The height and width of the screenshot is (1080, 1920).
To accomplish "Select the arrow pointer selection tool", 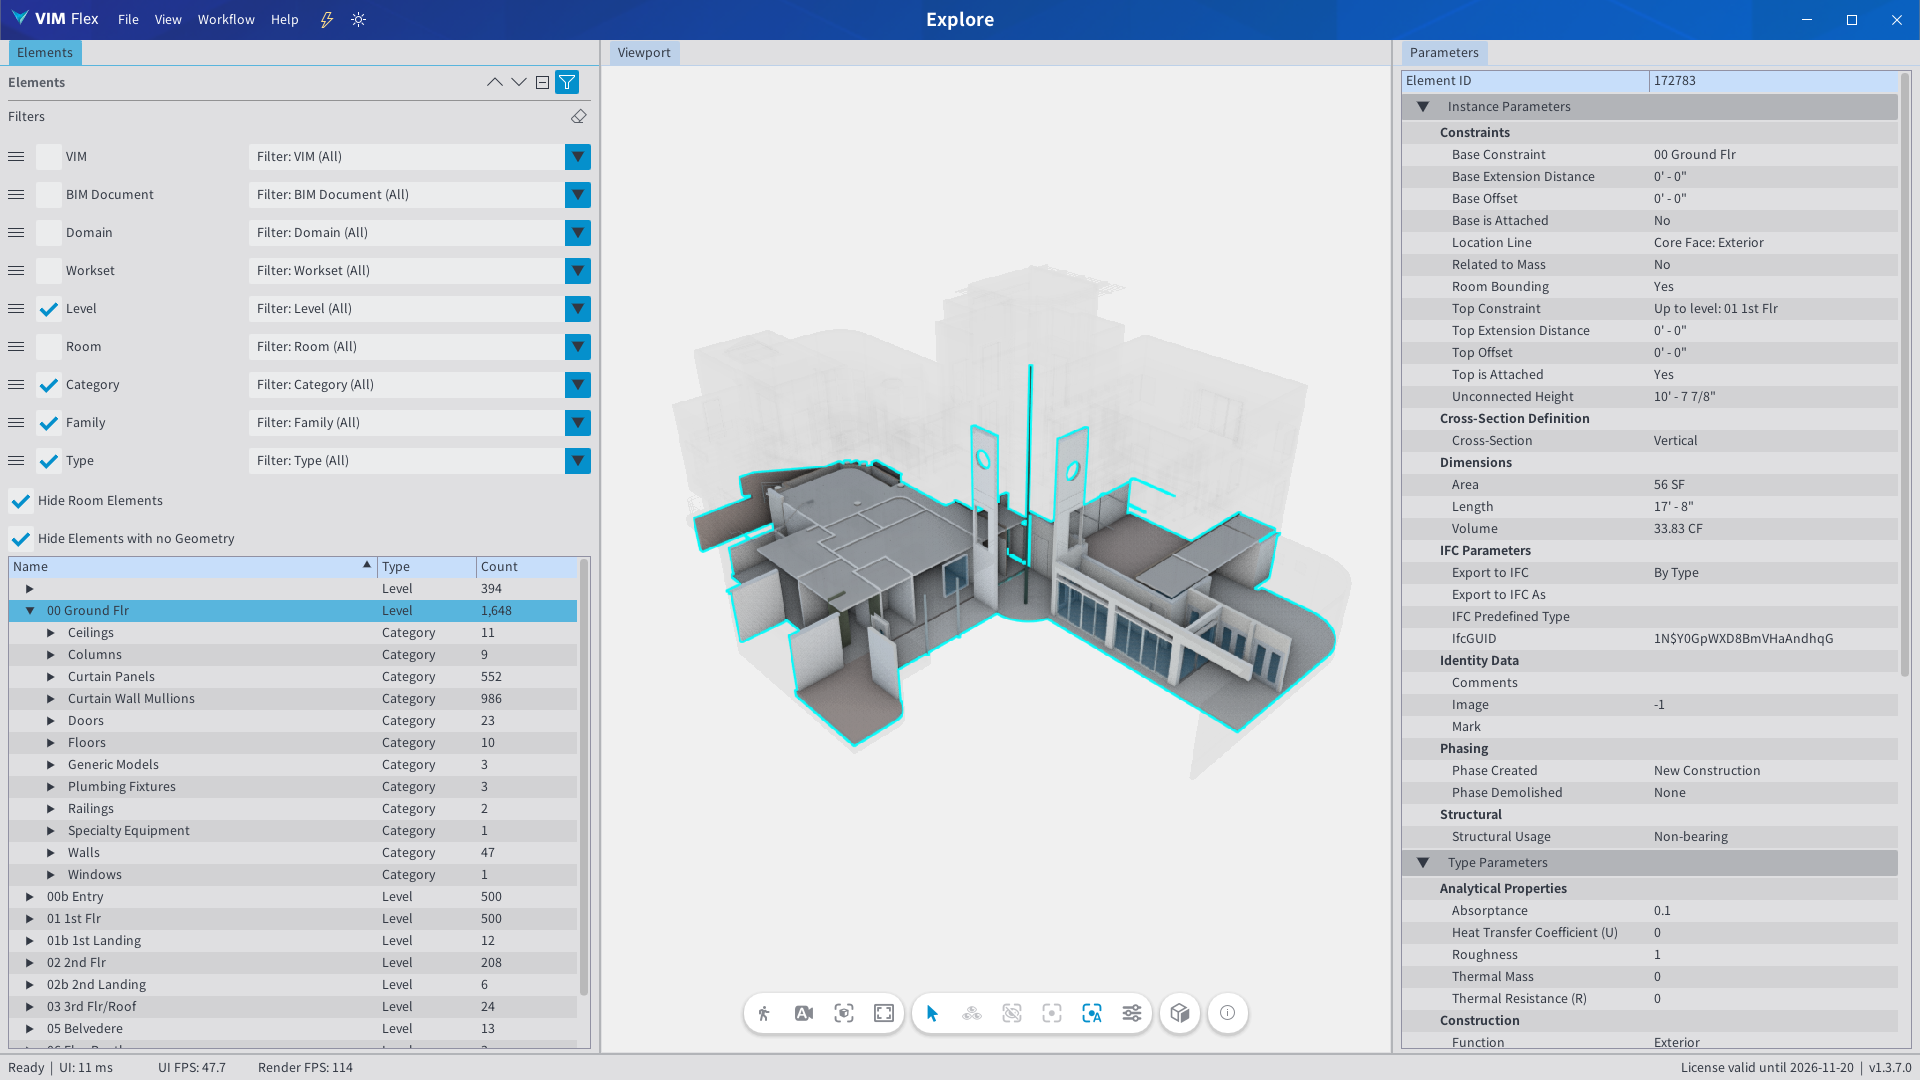I will tap(932, 1013).
